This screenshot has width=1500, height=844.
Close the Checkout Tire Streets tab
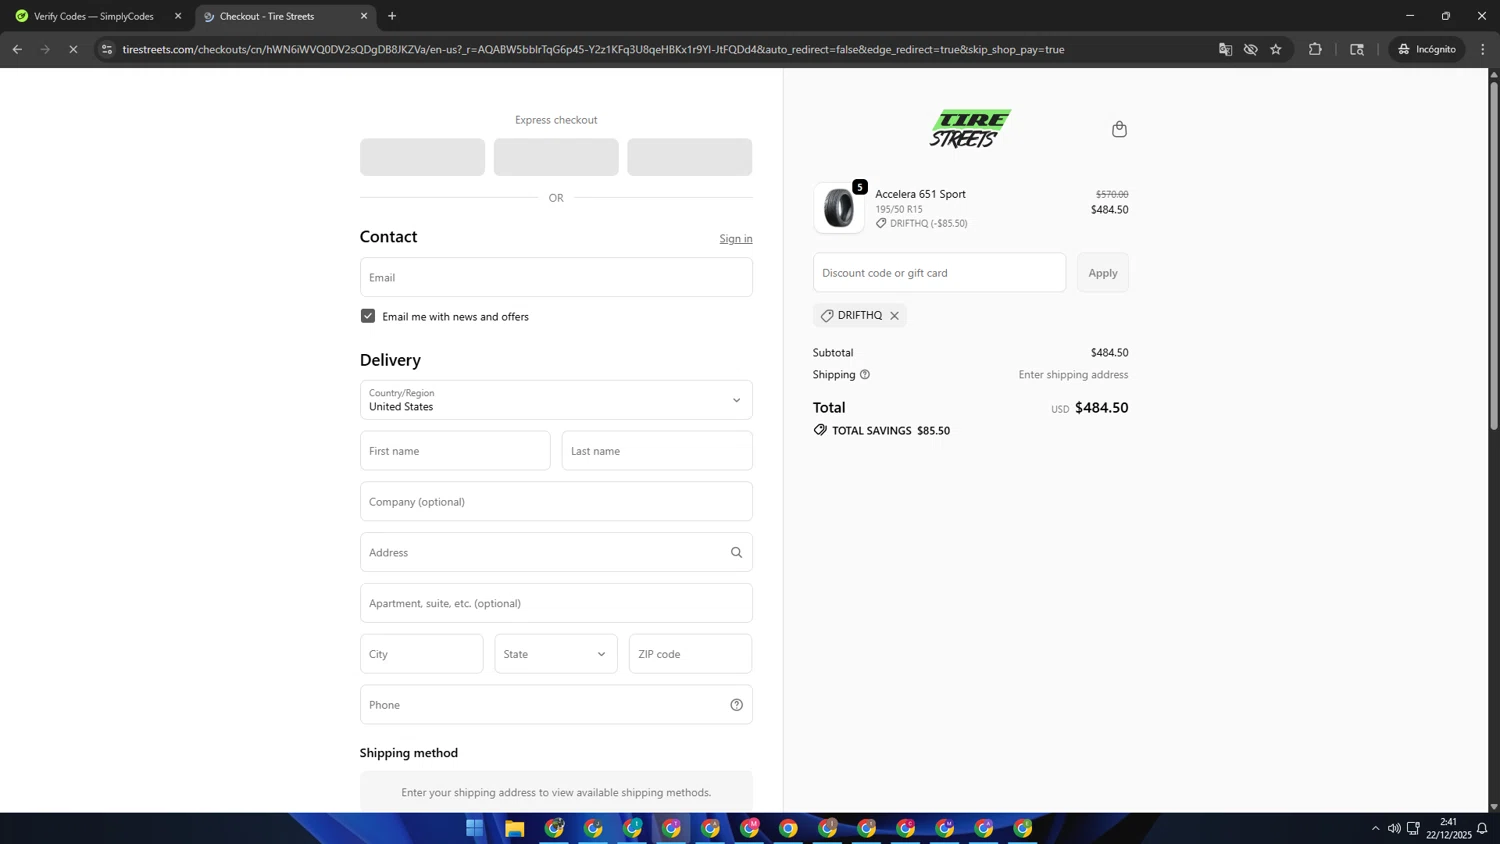(x=364, y=16)
